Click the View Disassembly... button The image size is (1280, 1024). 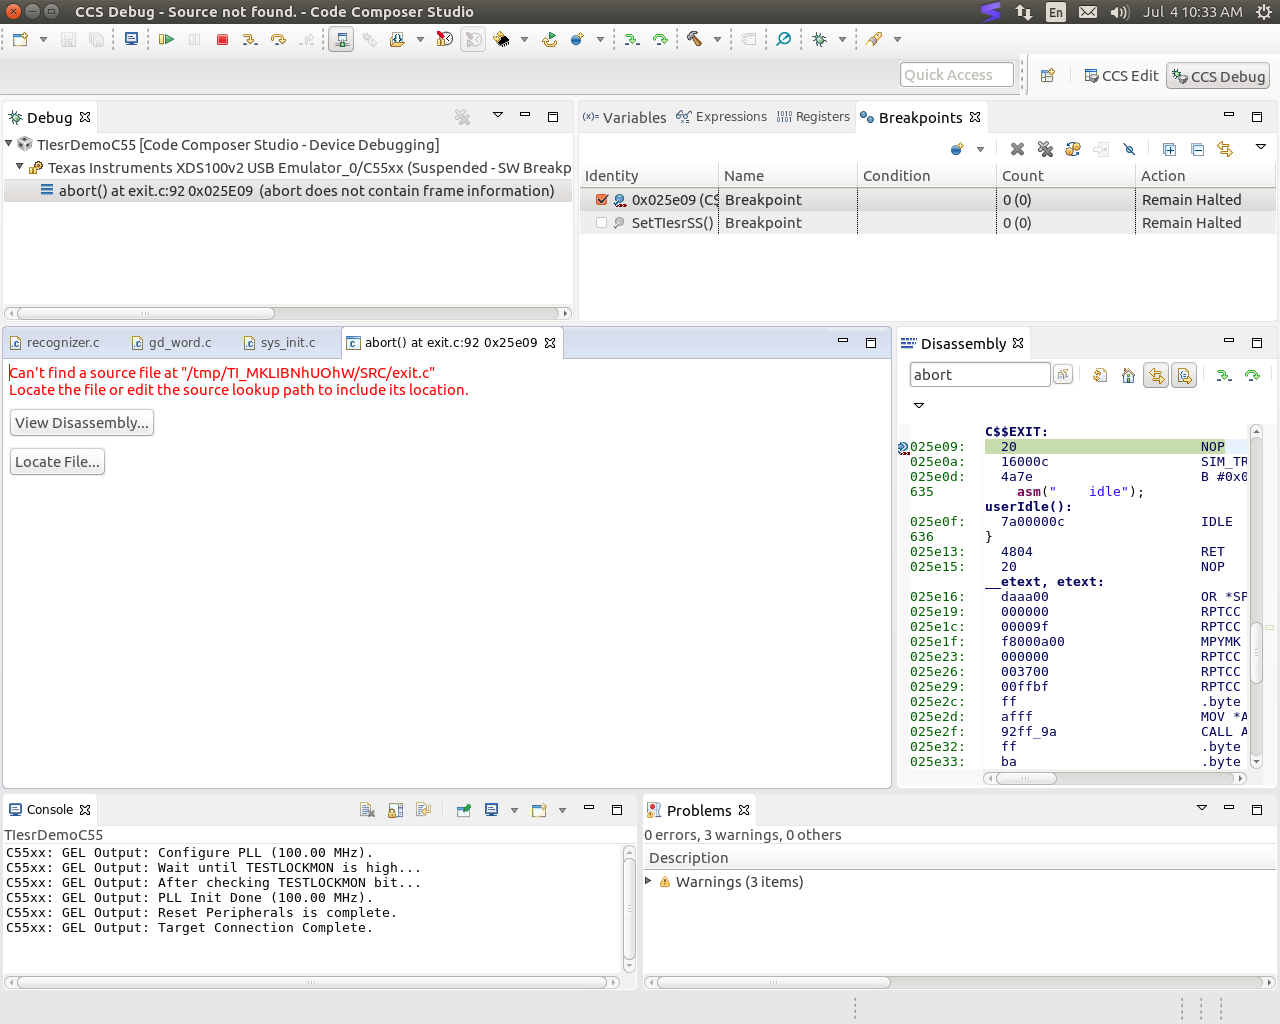[82, 423]
